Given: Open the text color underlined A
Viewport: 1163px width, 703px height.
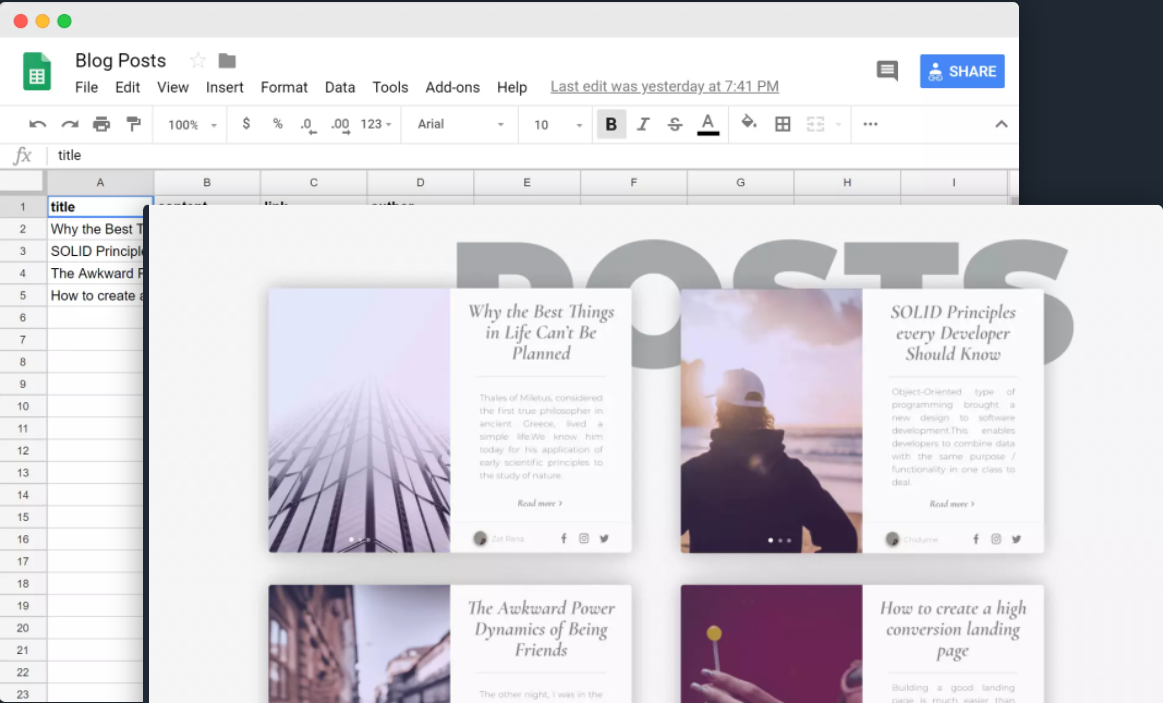Looking at the screenshot, I should 708,123.
